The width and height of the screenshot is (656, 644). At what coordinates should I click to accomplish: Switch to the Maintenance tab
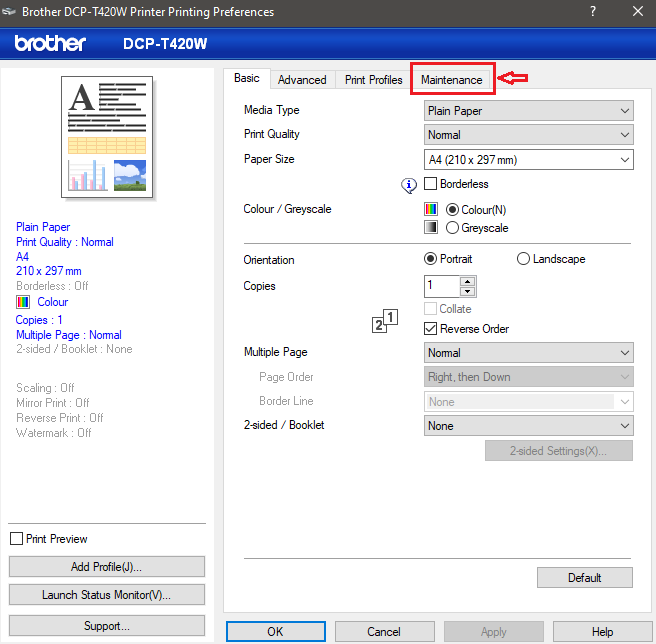pos(452,80)
